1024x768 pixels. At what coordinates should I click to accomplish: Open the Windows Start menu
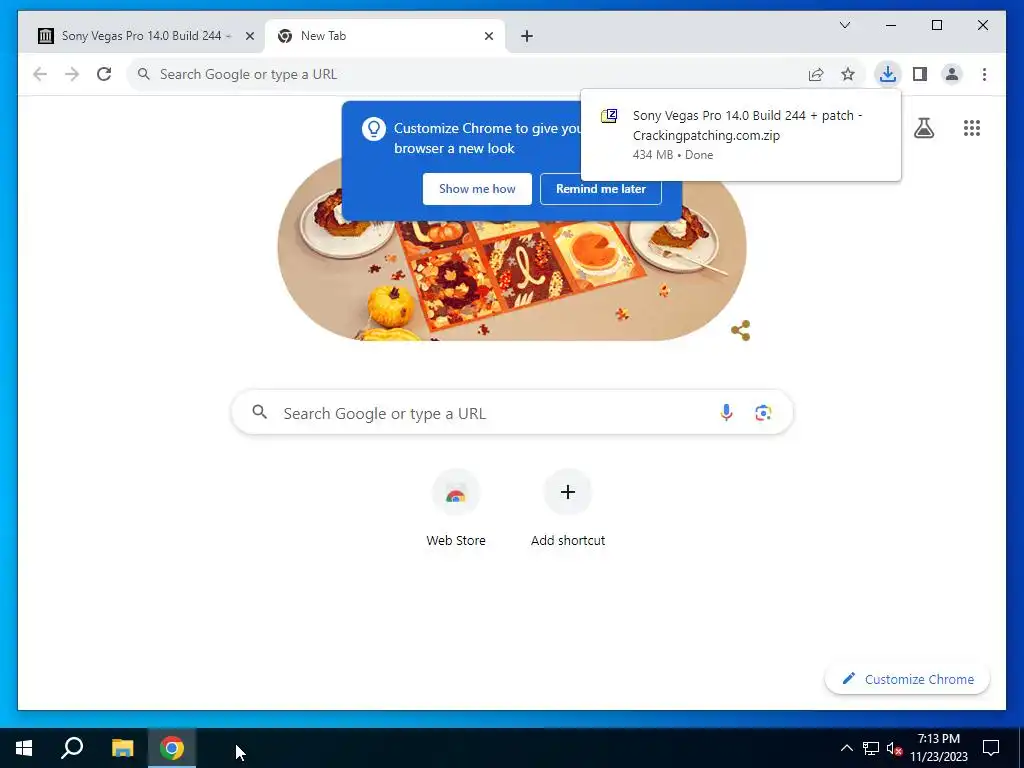(24, 748)
